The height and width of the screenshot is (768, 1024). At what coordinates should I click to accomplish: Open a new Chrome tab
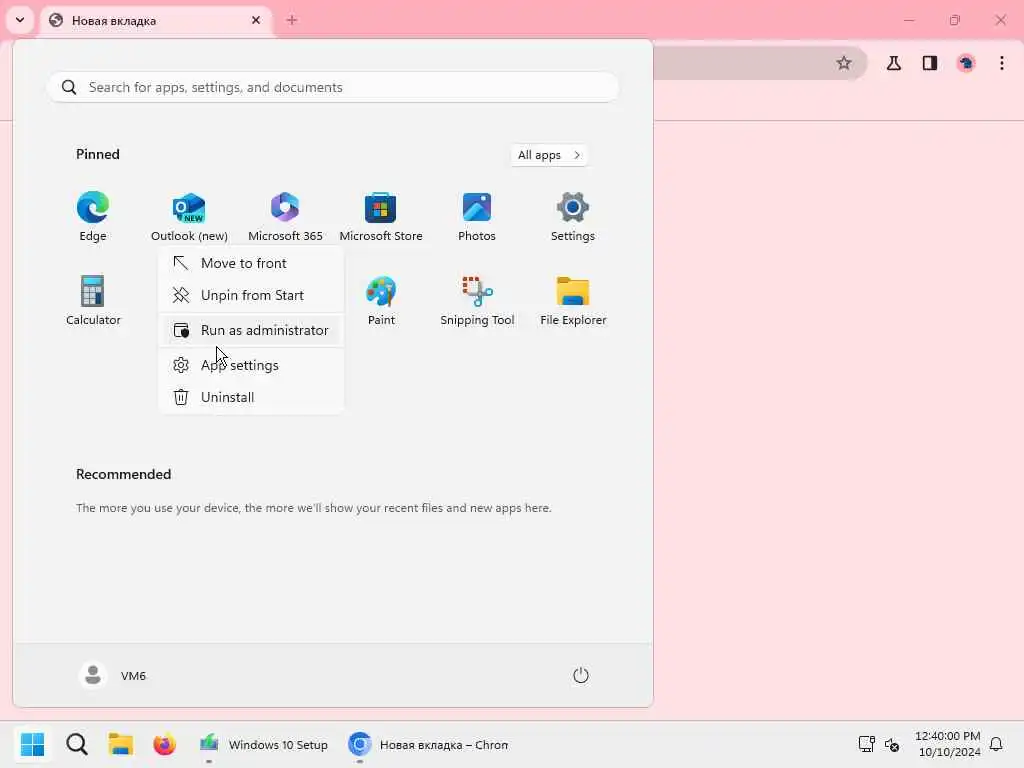pos(292,20)
